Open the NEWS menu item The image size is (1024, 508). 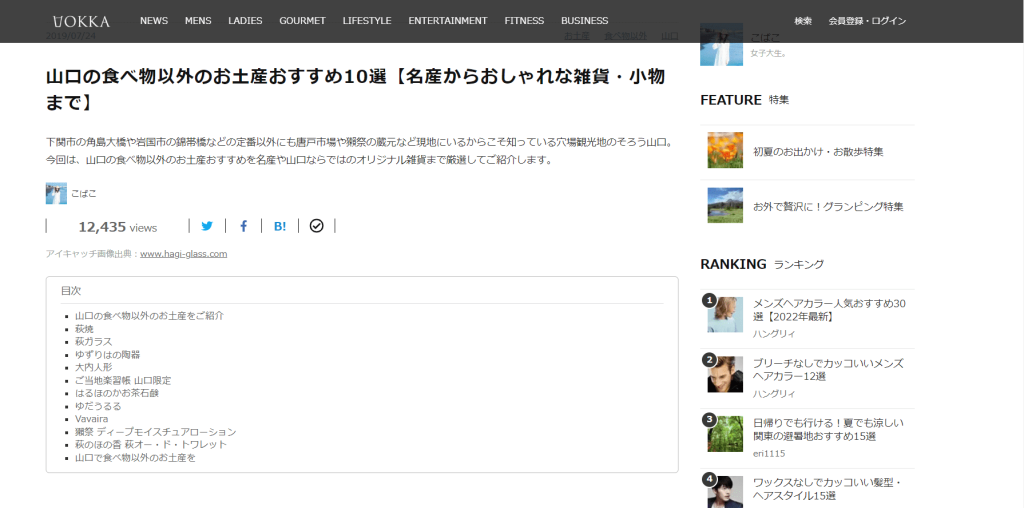tap(154, 21)
